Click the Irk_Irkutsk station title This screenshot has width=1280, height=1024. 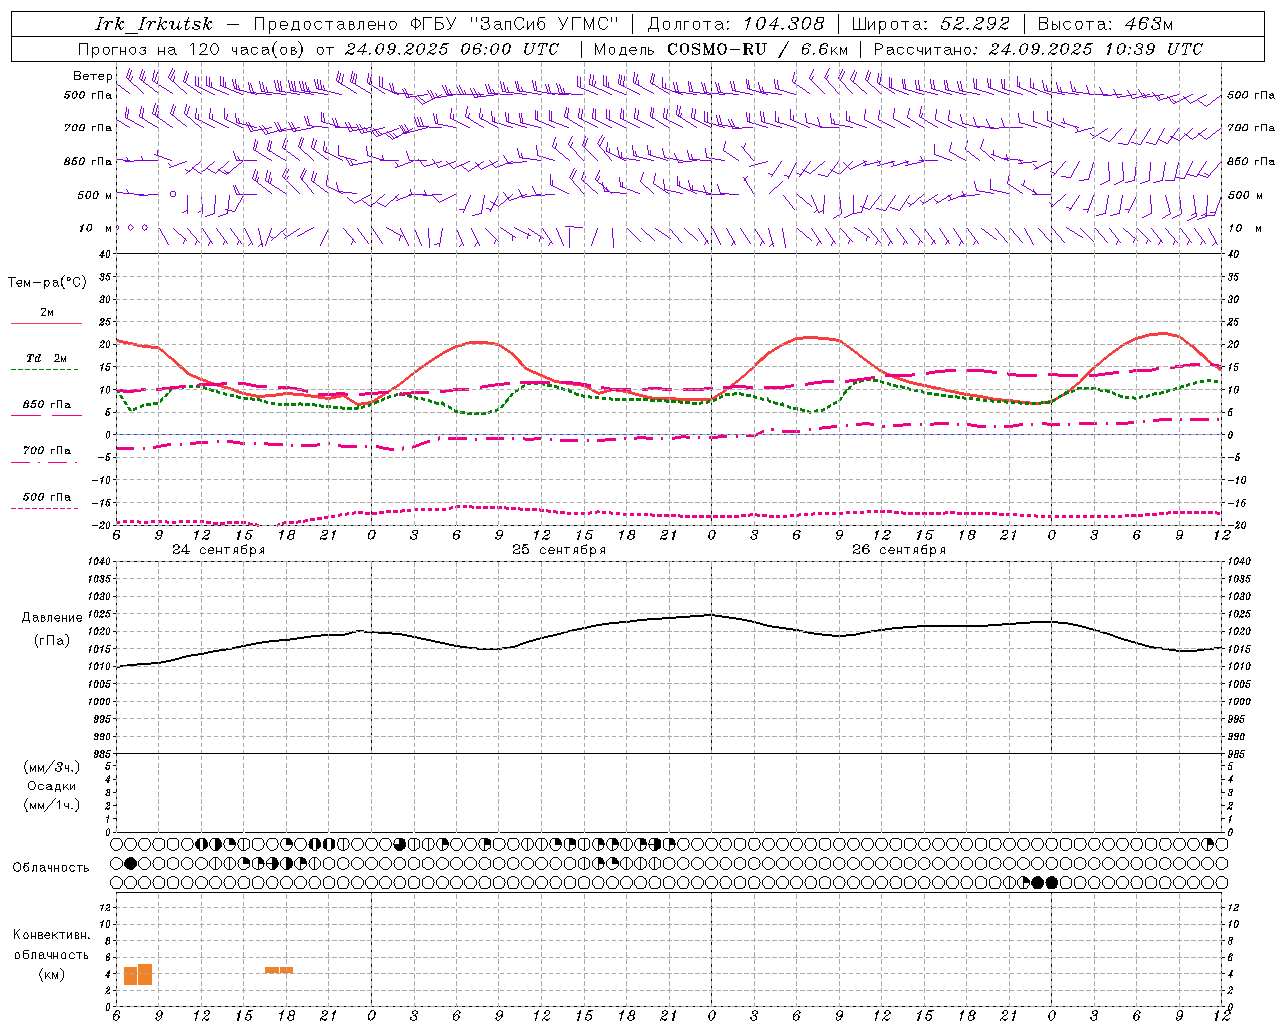click(154, 24)
